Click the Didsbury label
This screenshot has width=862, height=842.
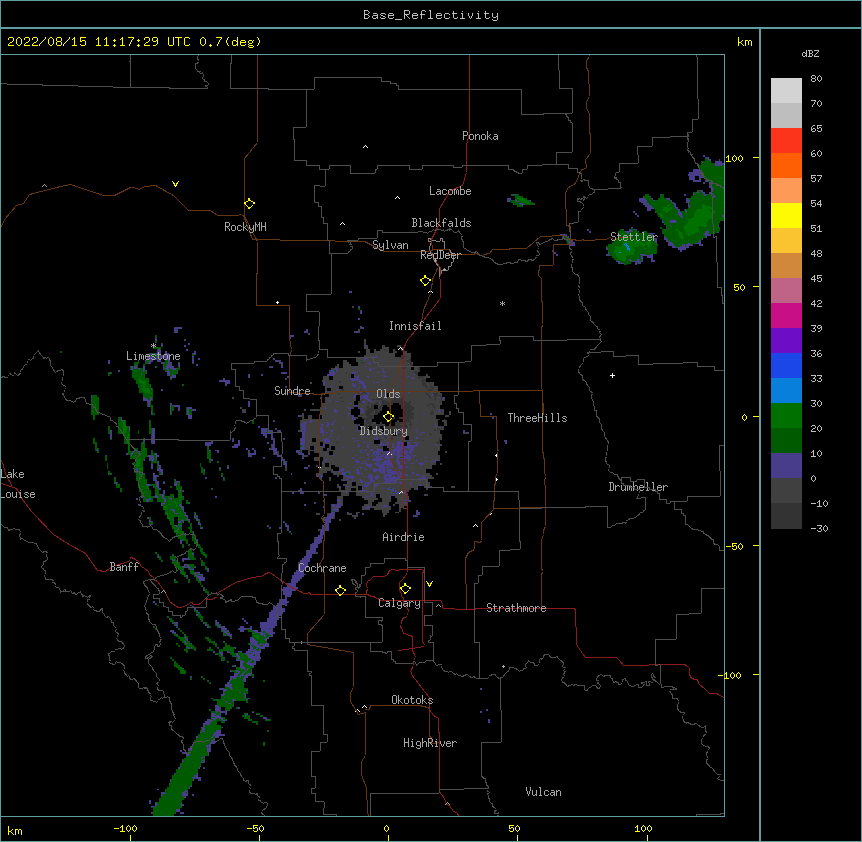pos(384,431)
